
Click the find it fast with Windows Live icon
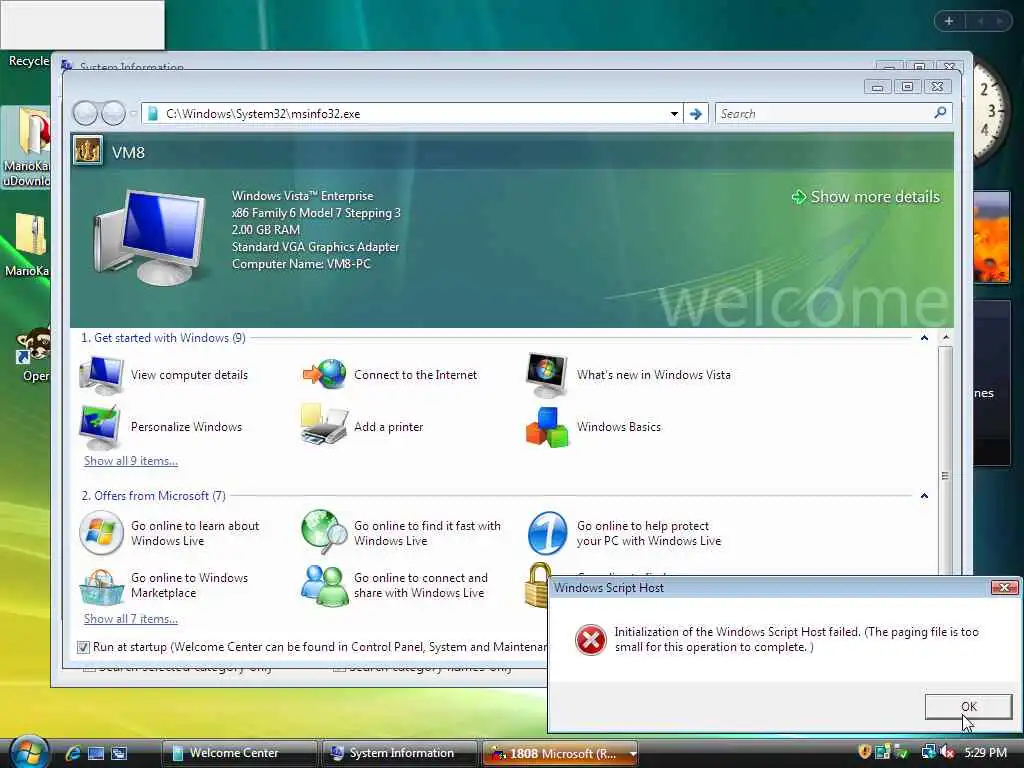click(325, 532)
